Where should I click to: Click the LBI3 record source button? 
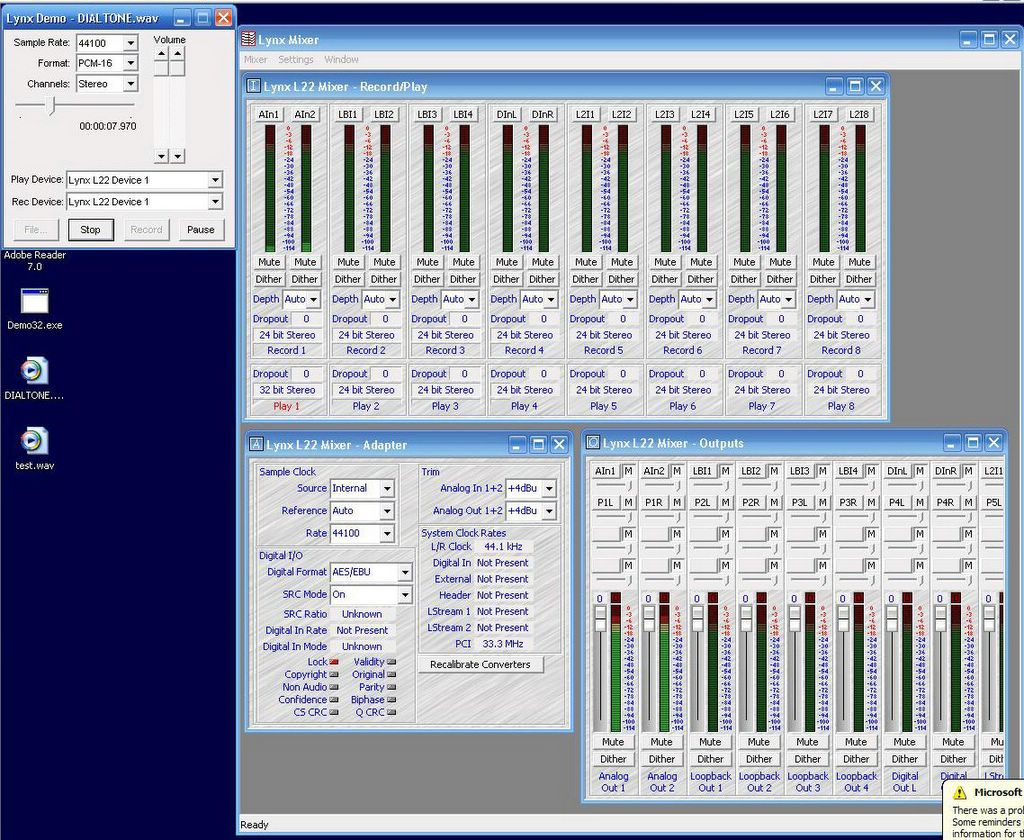(x=427, y=114)
